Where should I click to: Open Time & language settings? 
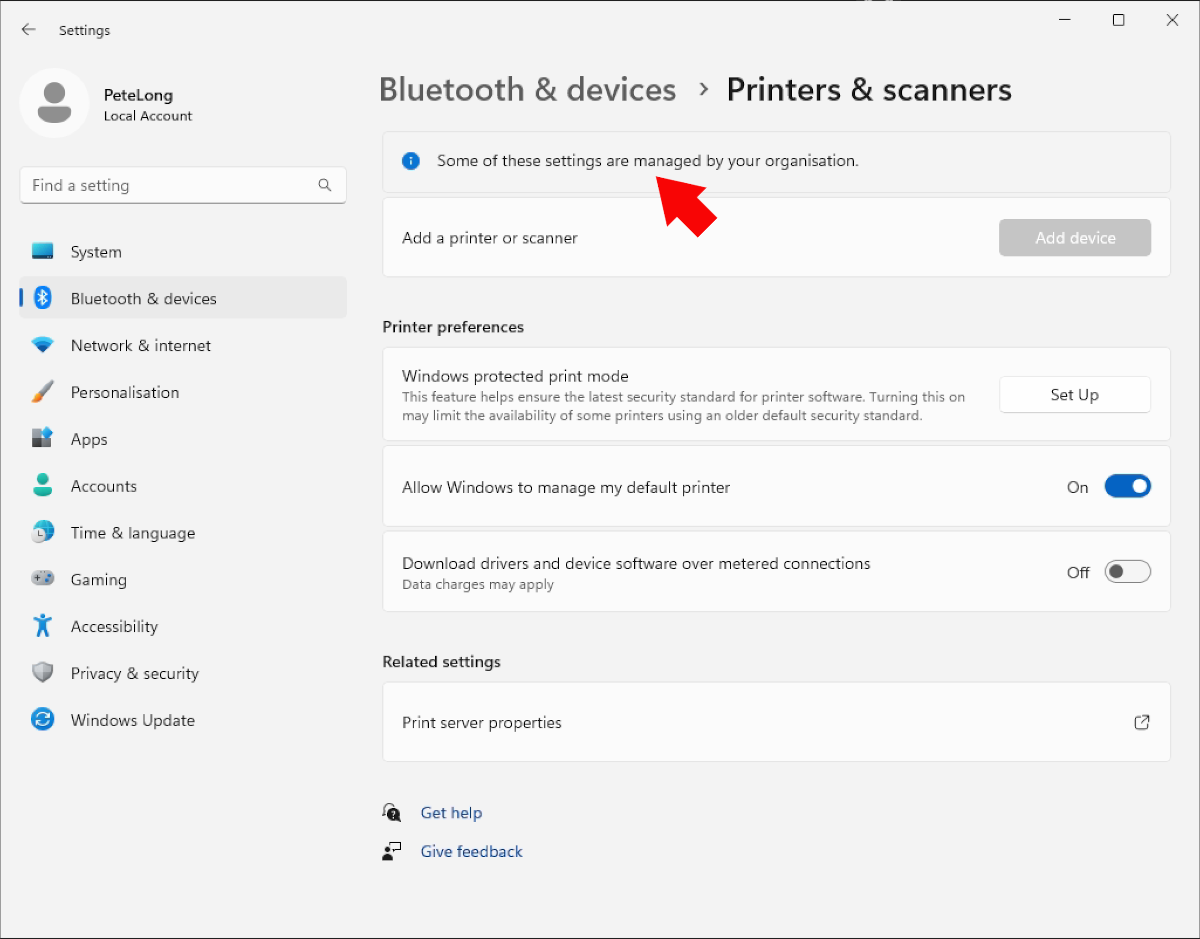click(183, 533)
